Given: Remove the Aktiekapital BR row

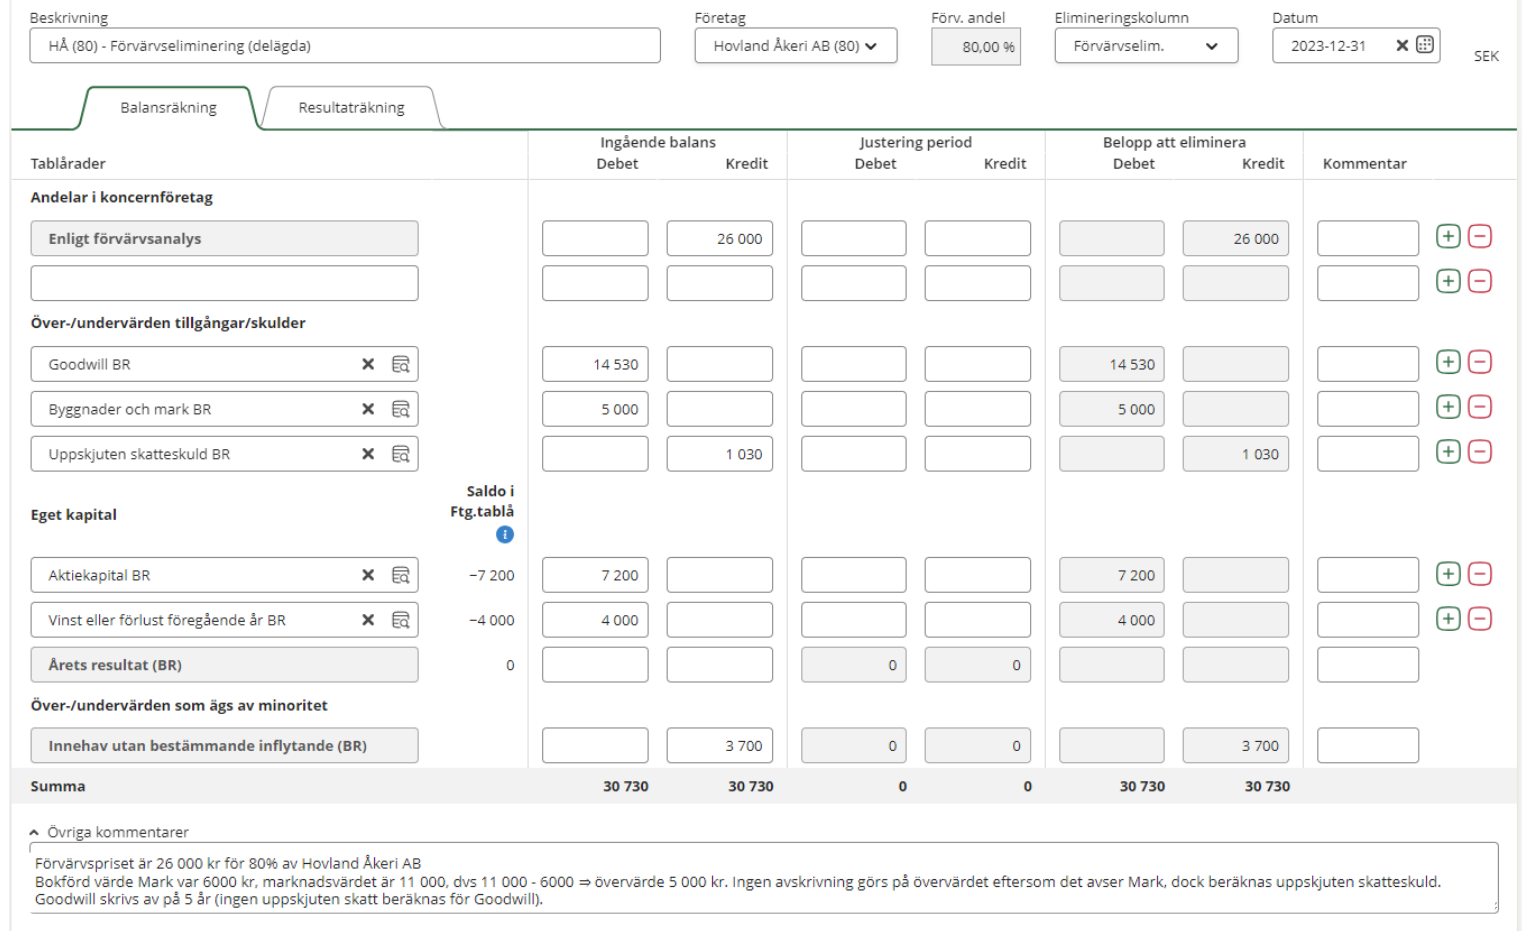Looking at the screenshot, I should point(1479,574).
